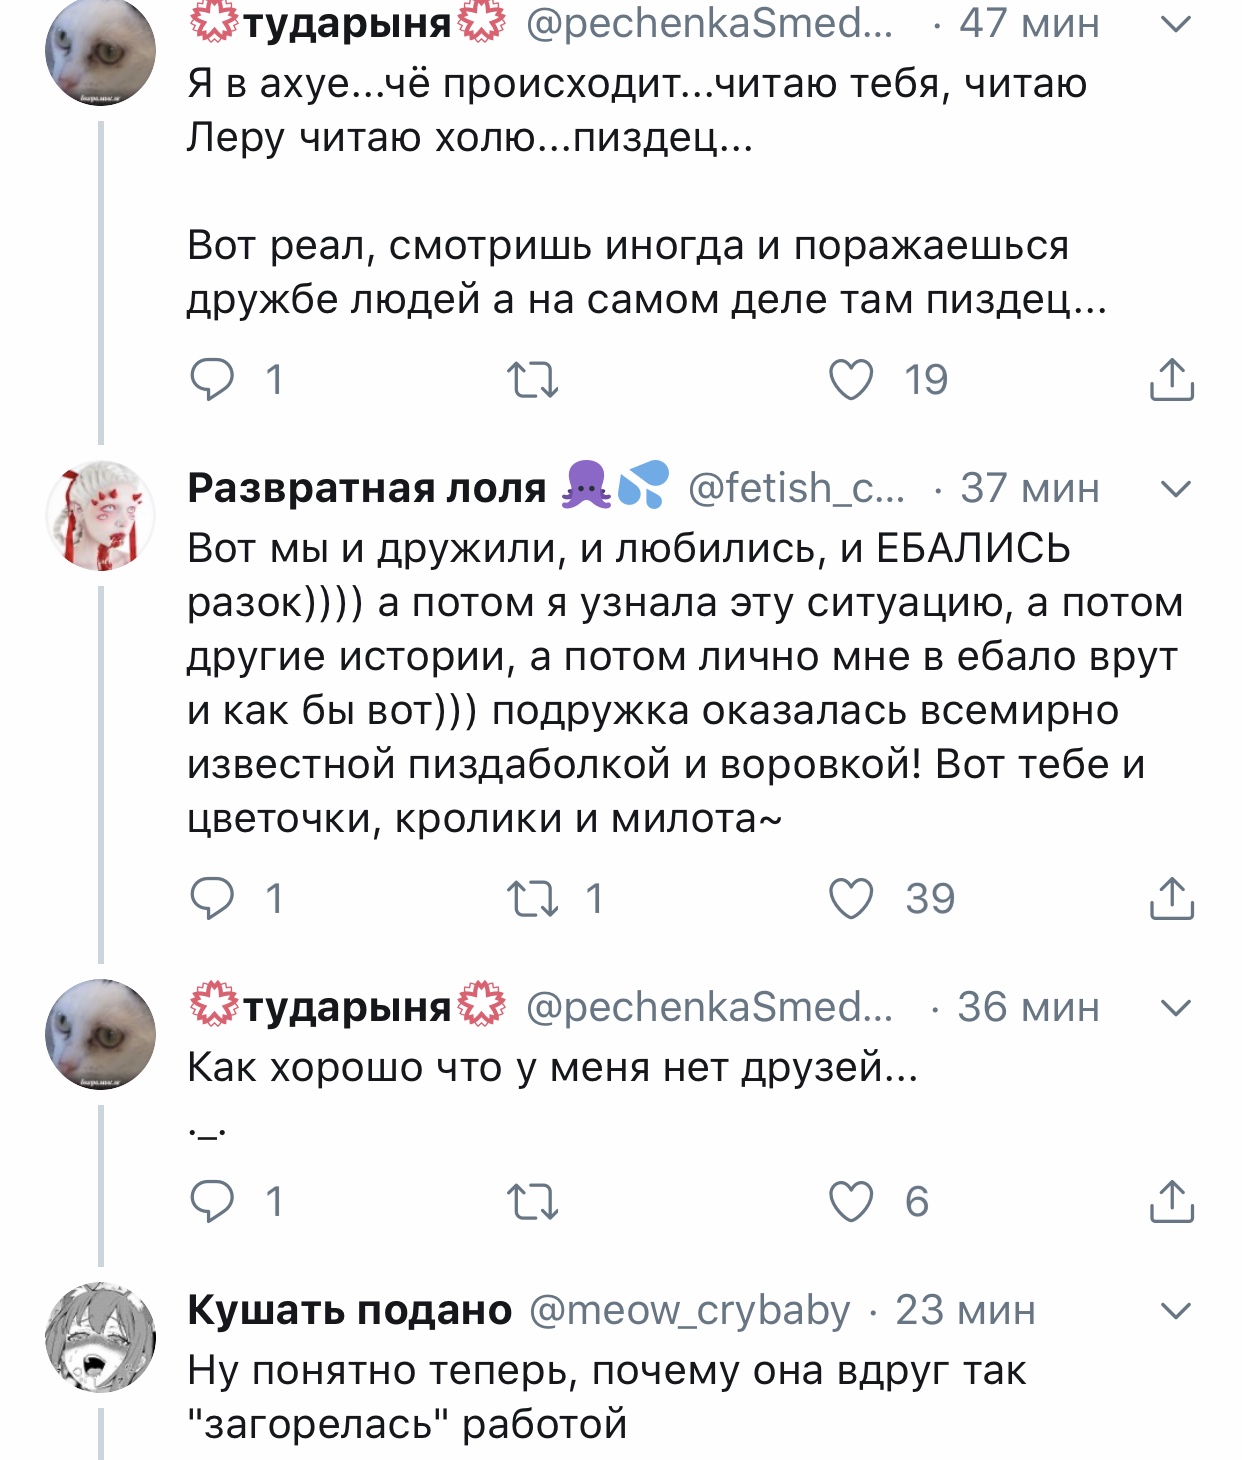Expand the options chevron on the 37 мин tweet
Screen dimensions: 1242x1460
coord(1177,489)
